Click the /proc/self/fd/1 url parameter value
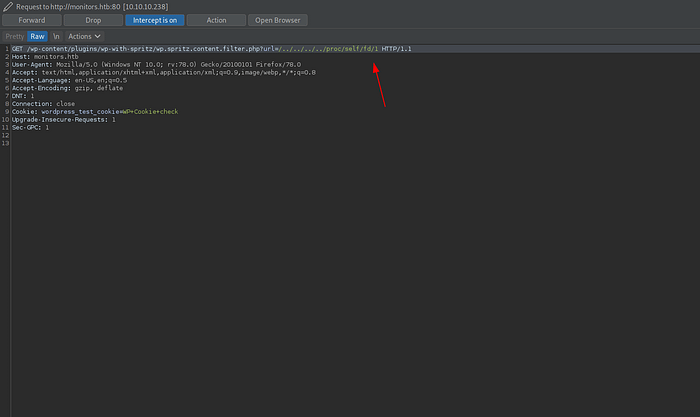700x417 pixels. click(x=329, y=49)
